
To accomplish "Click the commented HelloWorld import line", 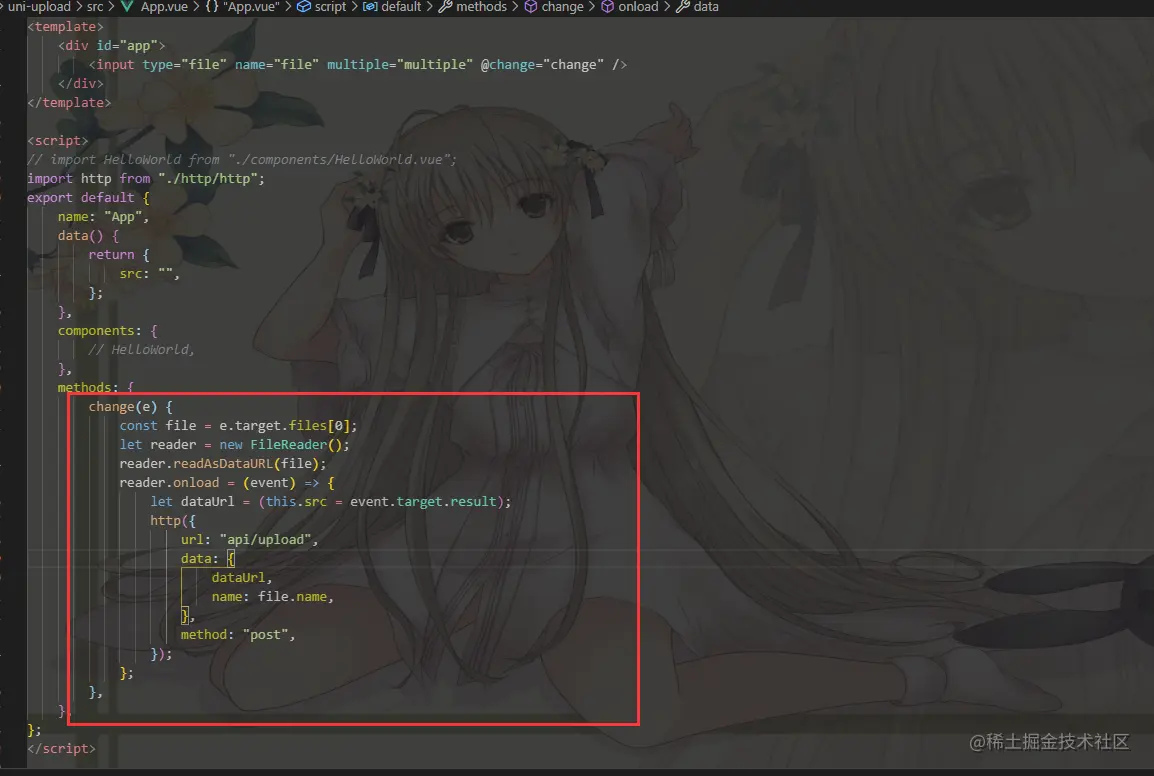I will (x=242, y=160).
